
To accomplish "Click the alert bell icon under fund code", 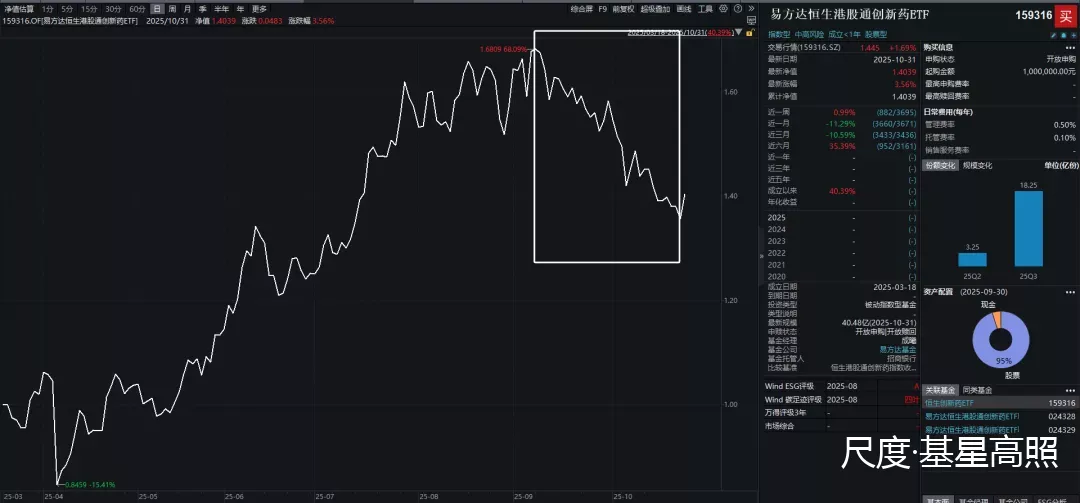I will tap(1063, 34).
